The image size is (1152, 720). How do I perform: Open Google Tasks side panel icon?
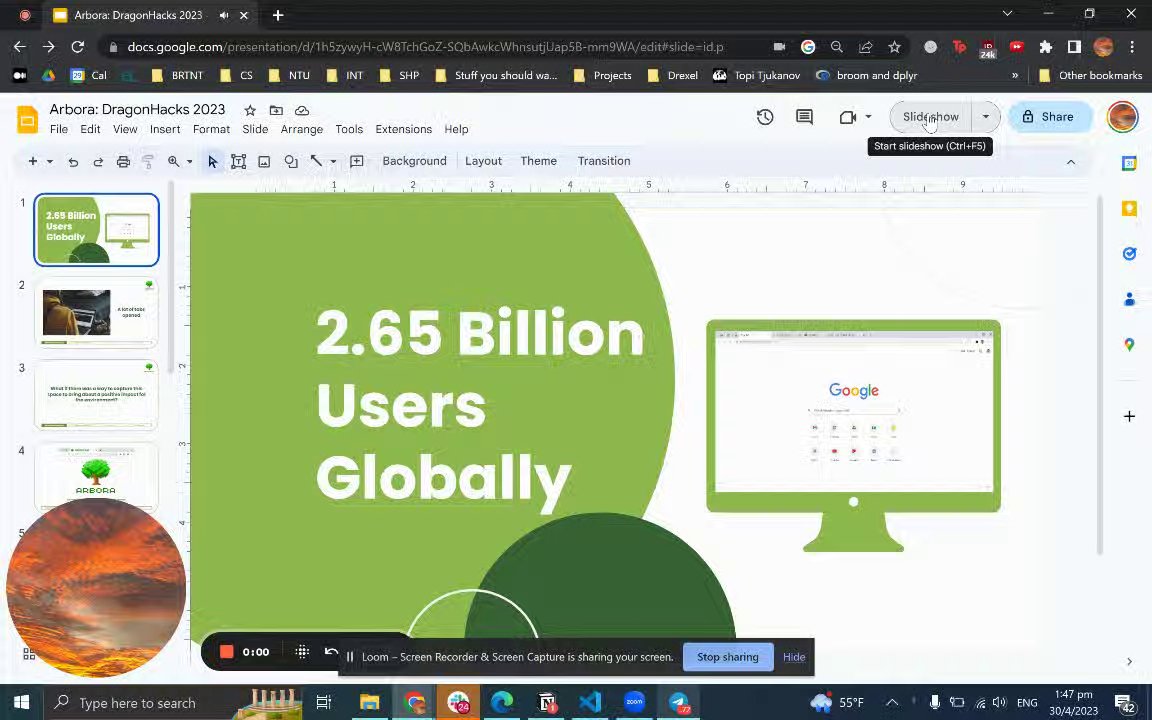click(1129, 253)
